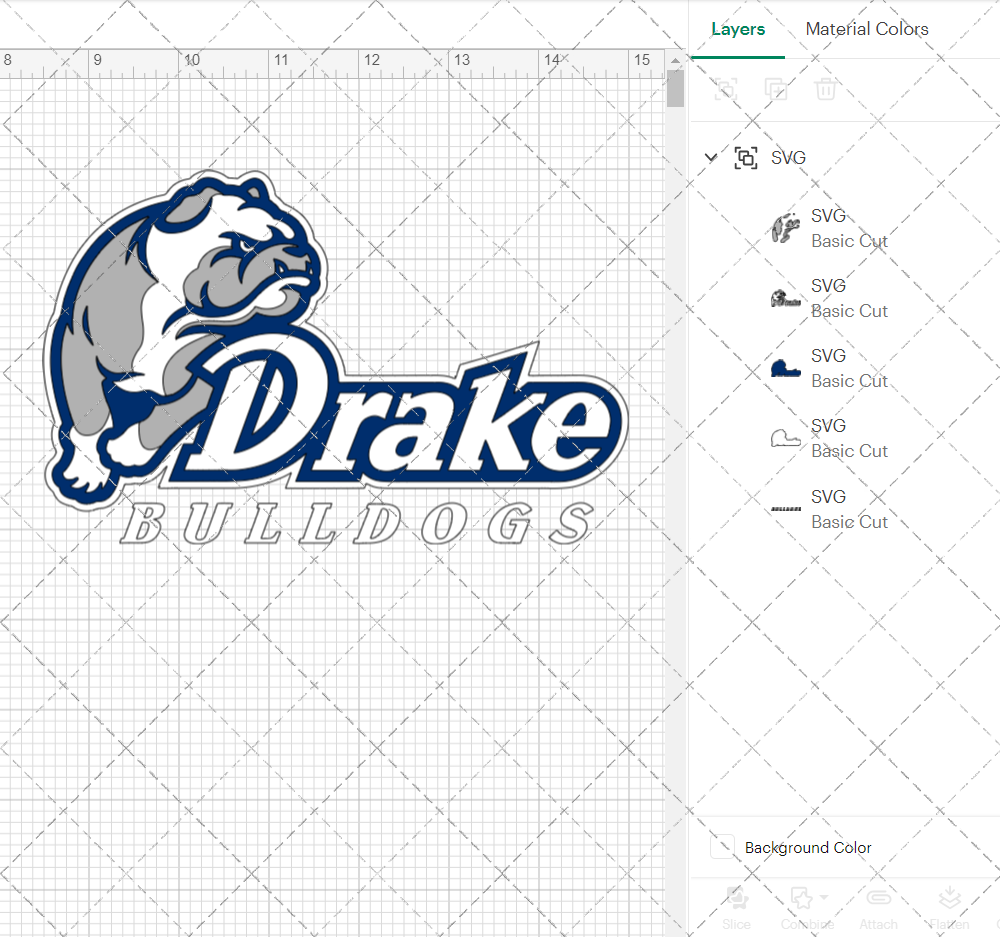Open the Background Color swatch
Viewport: 1000px width, 937px height.
(x=723, y=846)
